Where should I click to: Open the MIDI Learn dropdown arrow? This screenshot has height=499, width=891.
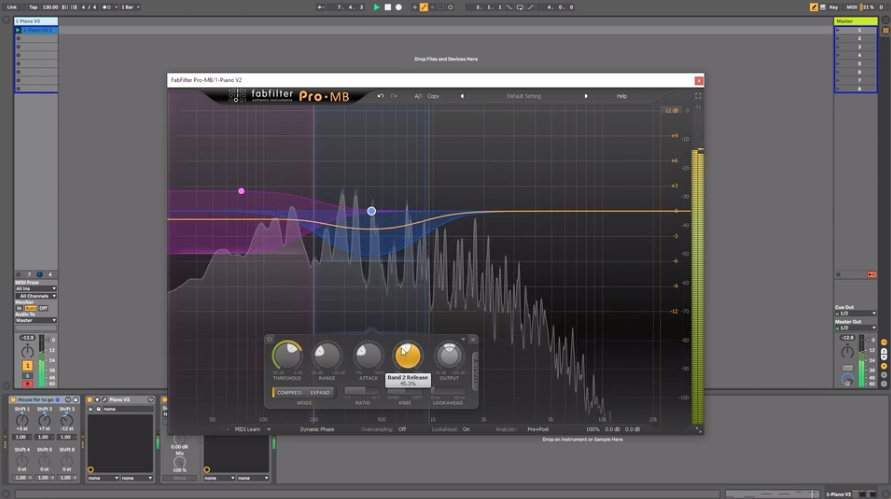point(269,429)
